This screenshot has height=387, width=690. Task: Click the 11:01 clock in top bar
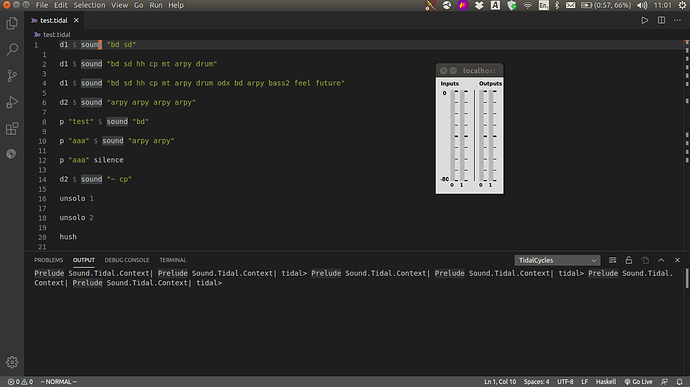pos(662,5)
